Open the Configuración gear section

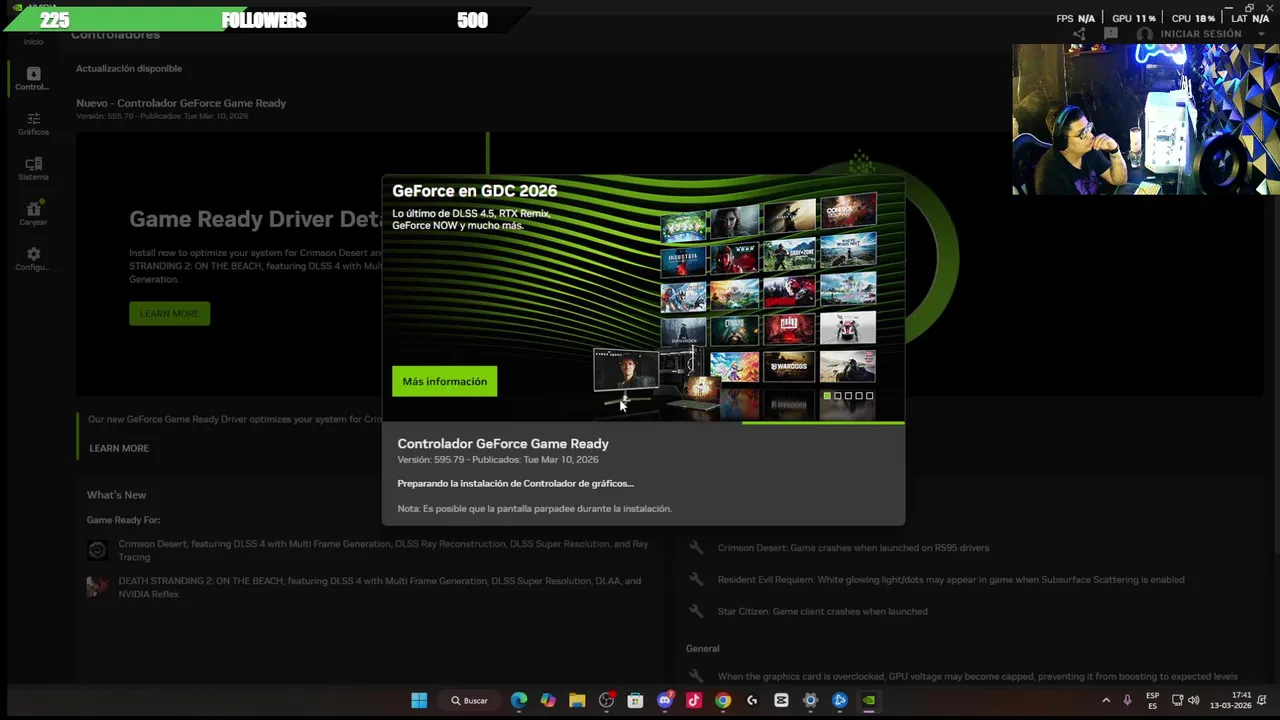tap(33, 259)
